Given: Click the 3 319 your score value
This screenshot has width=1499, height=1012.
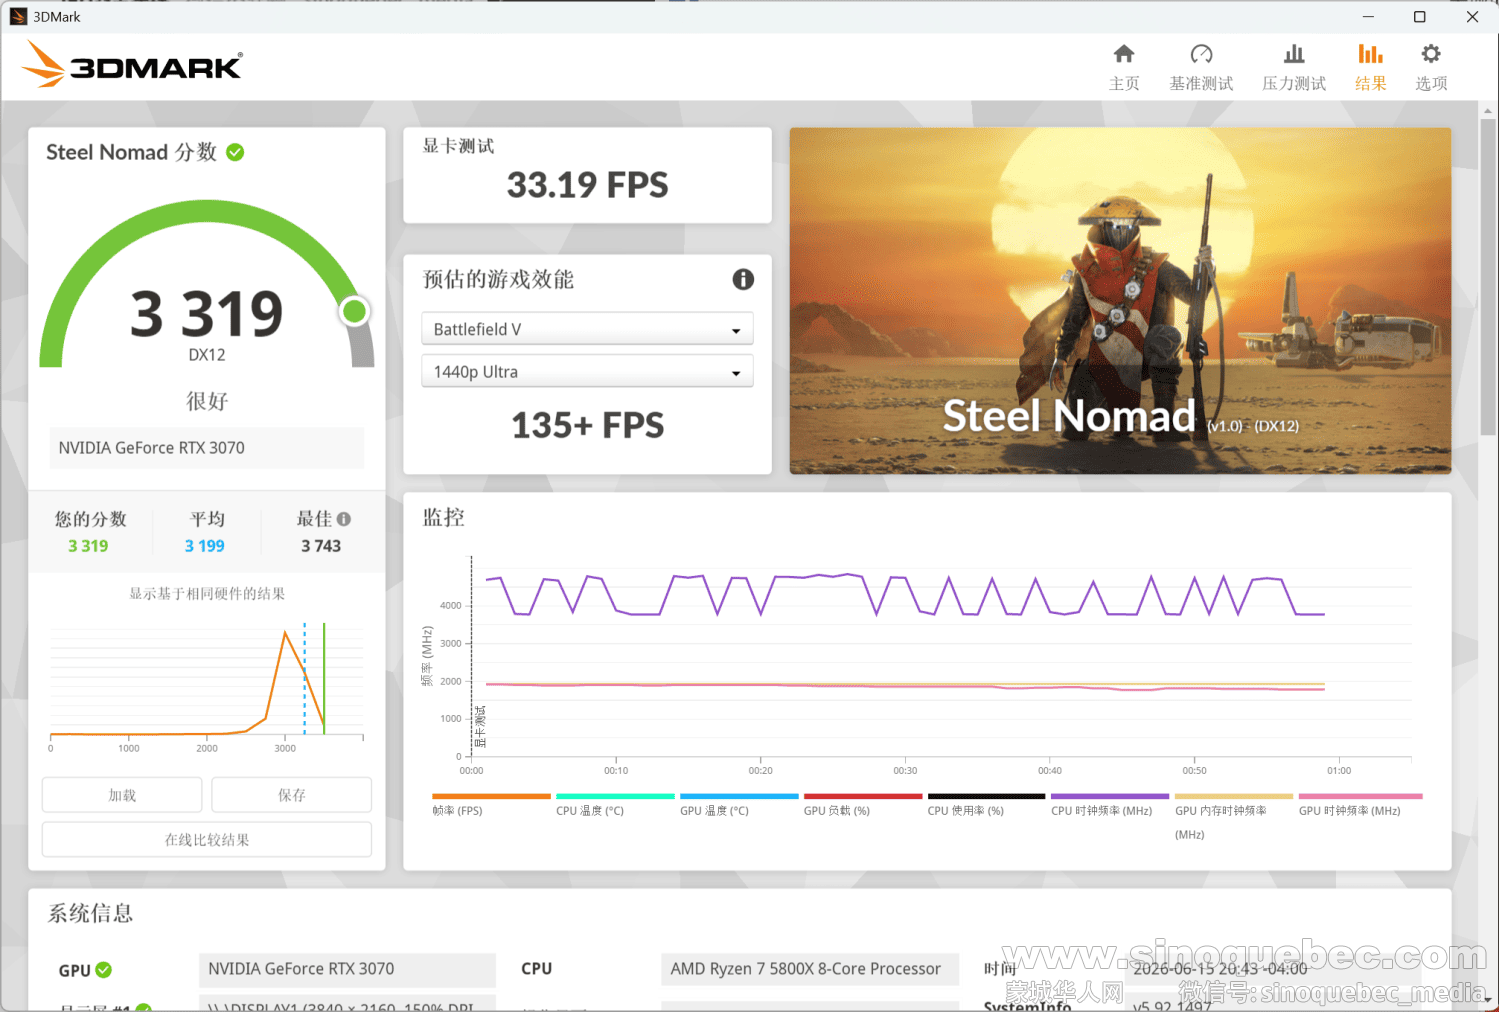Looking at the screenshot, I should click(88, 546).
